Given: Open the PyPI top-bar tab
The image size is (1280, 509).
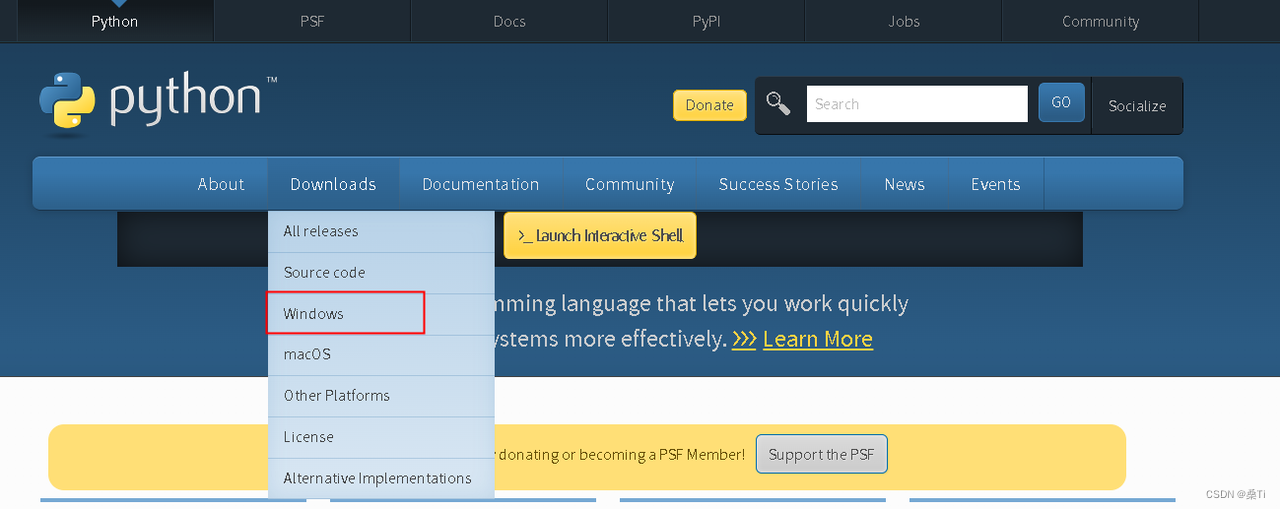Looking at the screenshot, I should (x=706, y=21).
